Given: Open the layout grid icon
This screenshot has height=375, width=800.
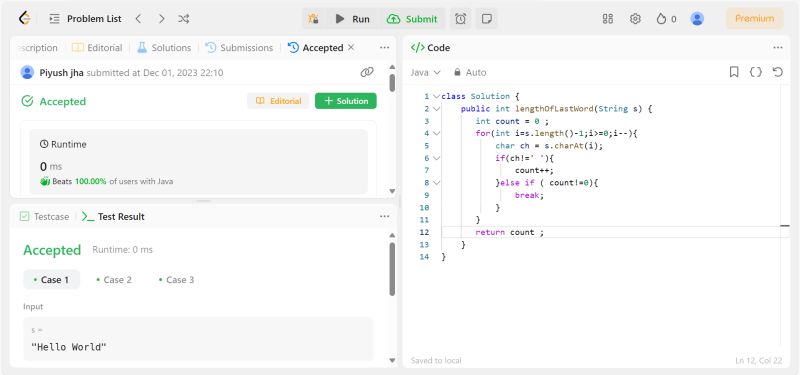Looking at the screenshot, I should click(x=608, y=19).
